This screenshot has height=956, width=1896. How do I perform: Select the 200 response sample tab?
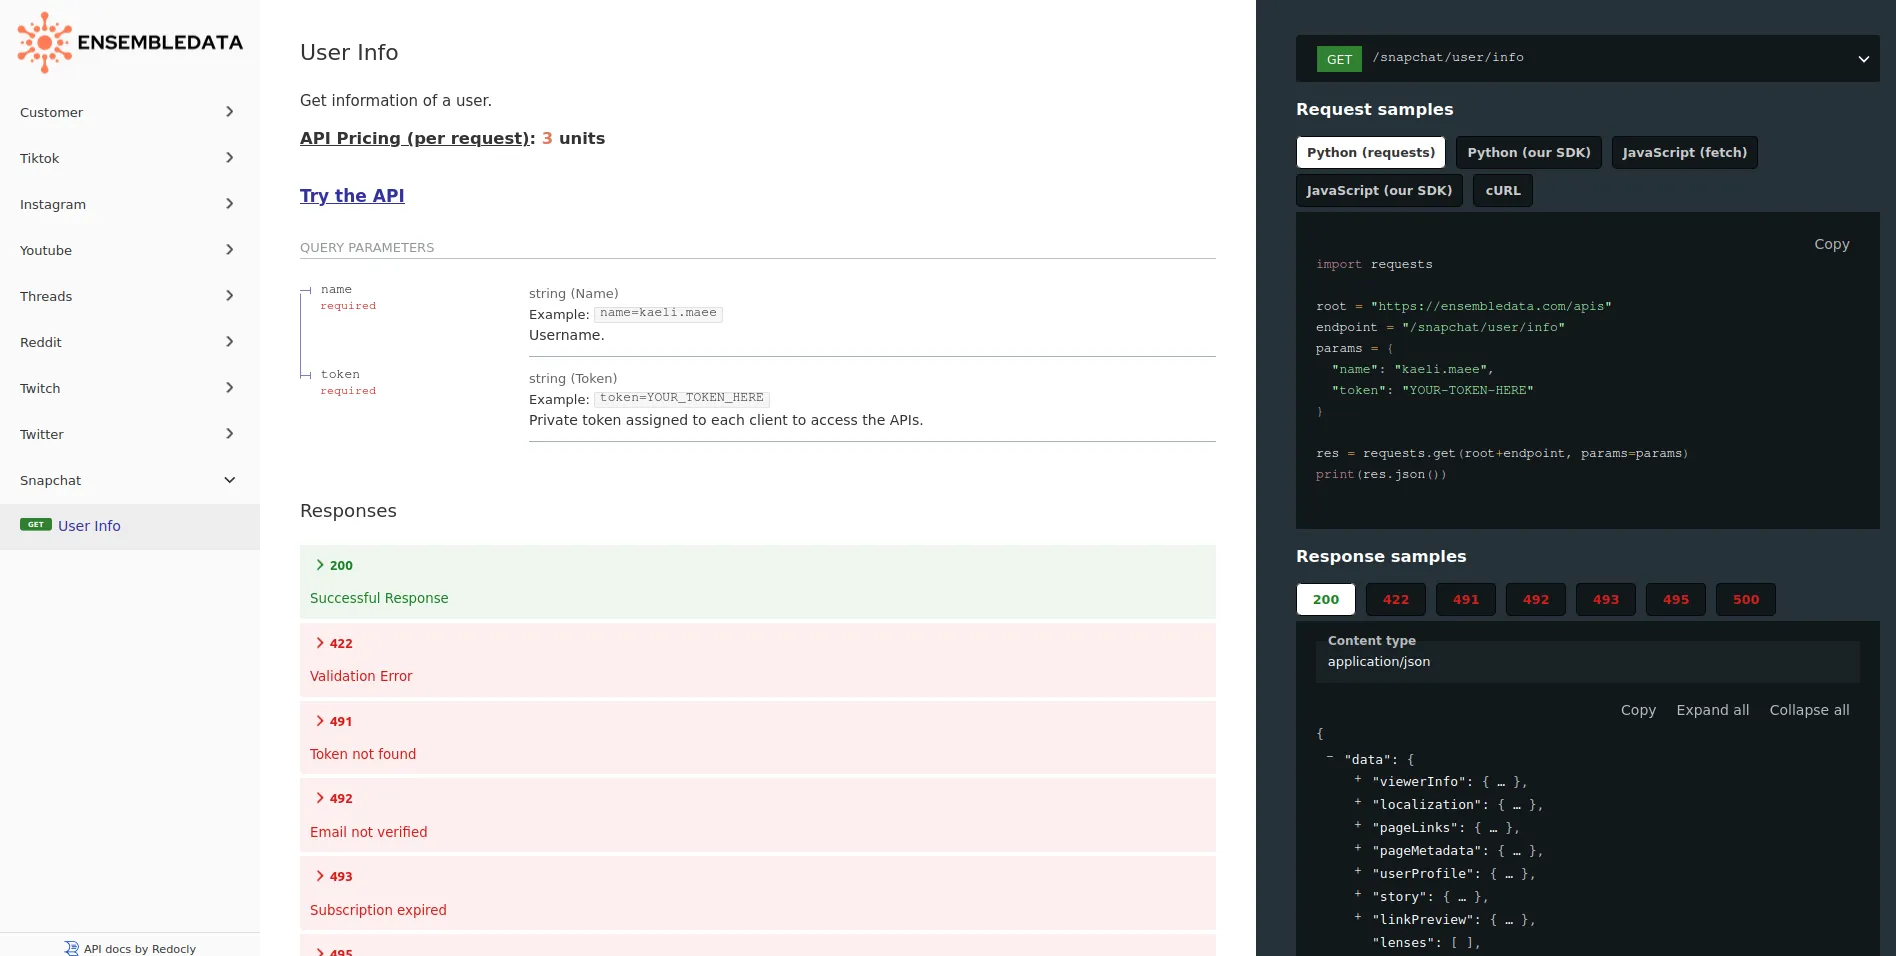[x=1326, y=599]
